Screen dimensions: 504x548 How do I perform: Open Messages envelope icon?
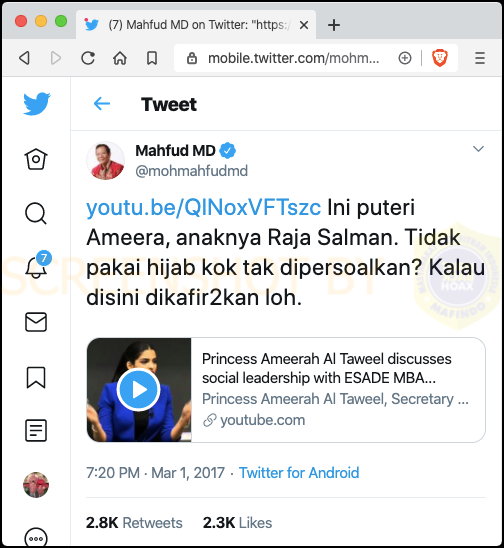36,322
